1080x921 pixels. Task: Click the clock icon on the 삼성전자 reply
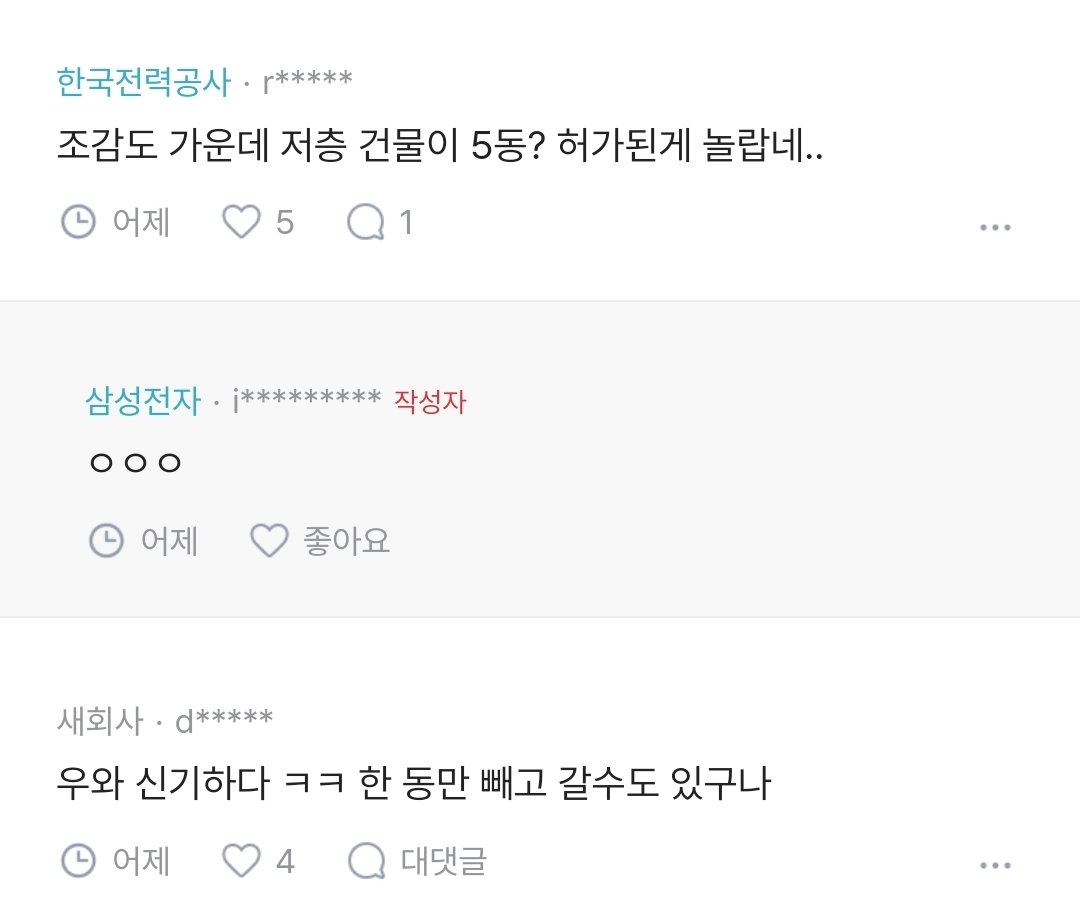click(x=106, y=540)
